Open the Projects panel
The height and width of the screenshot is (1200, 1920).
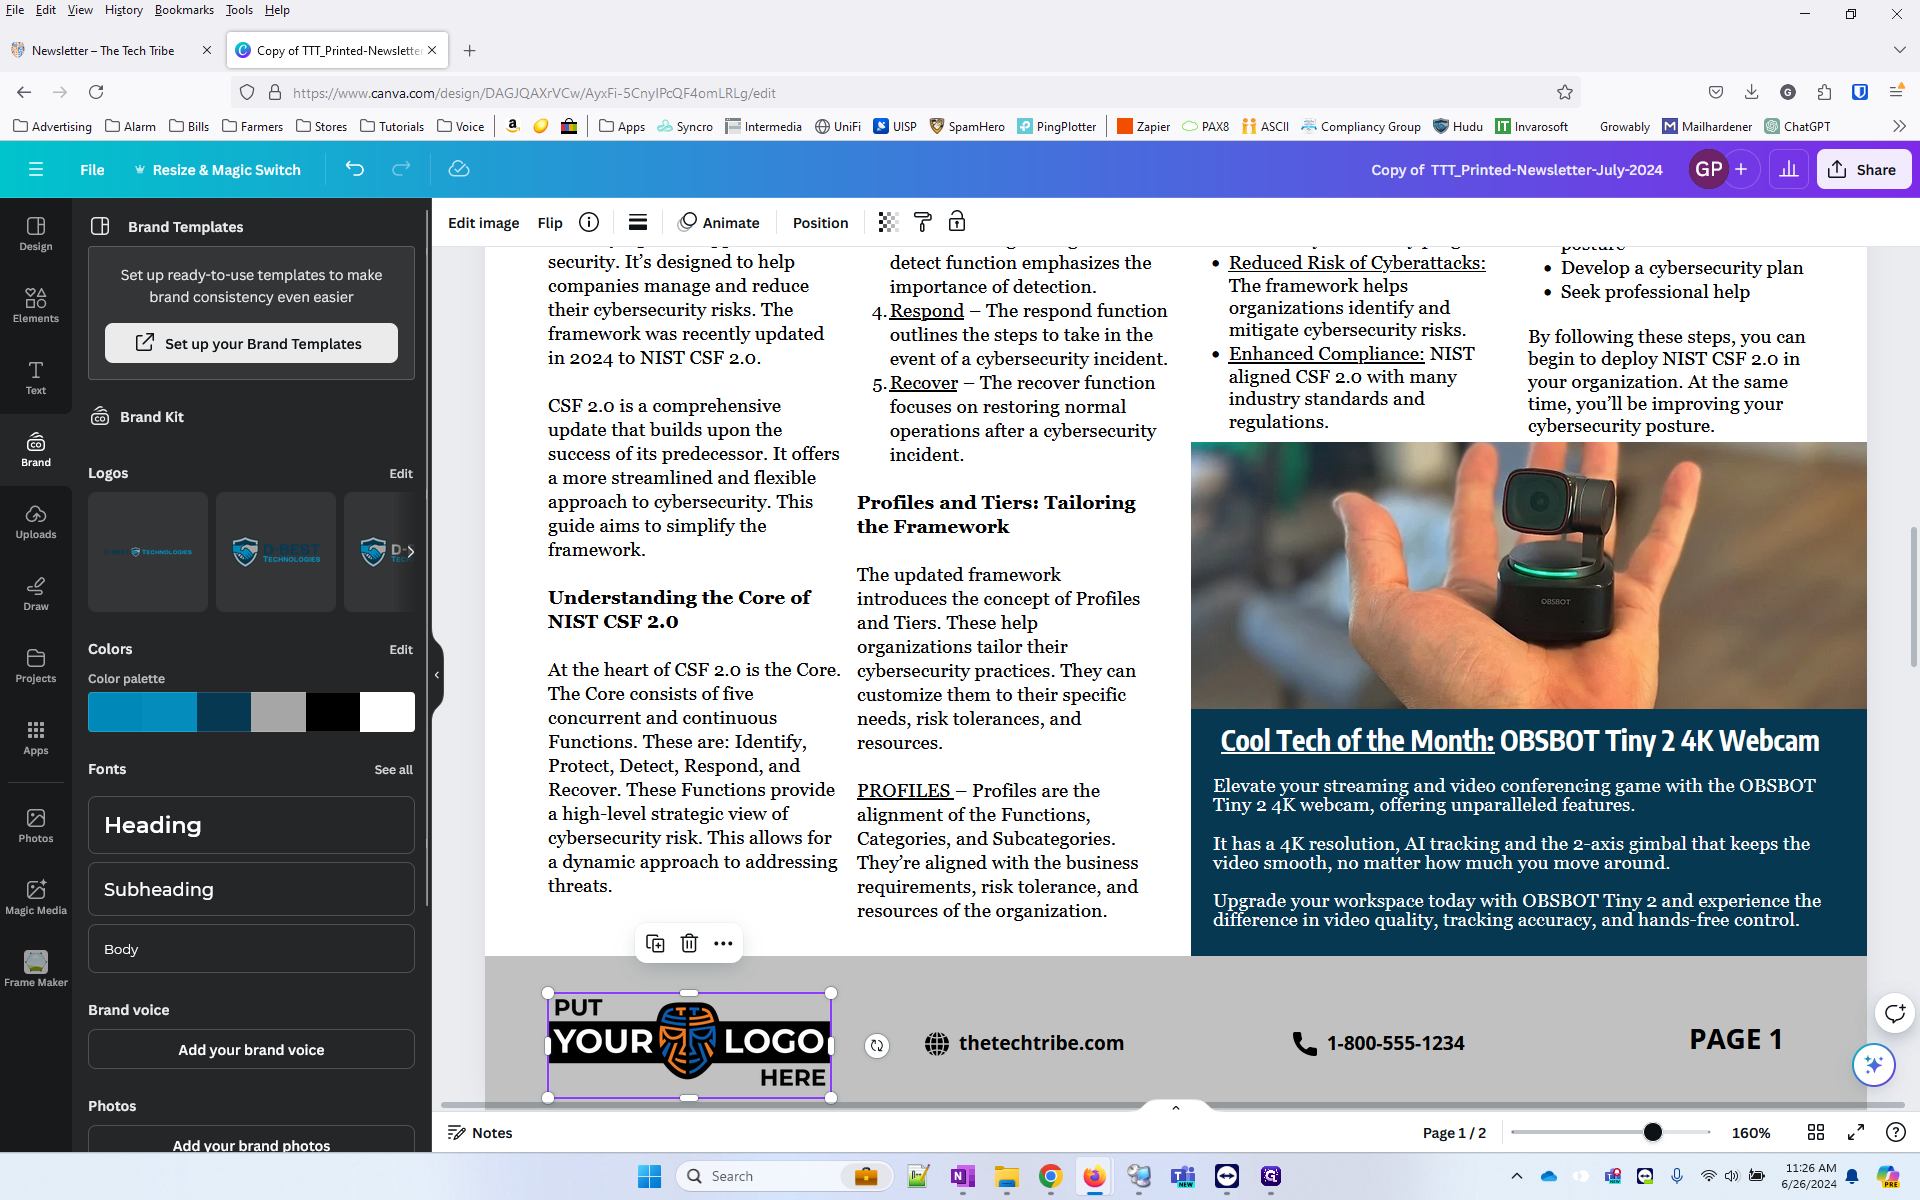point(36,666)
